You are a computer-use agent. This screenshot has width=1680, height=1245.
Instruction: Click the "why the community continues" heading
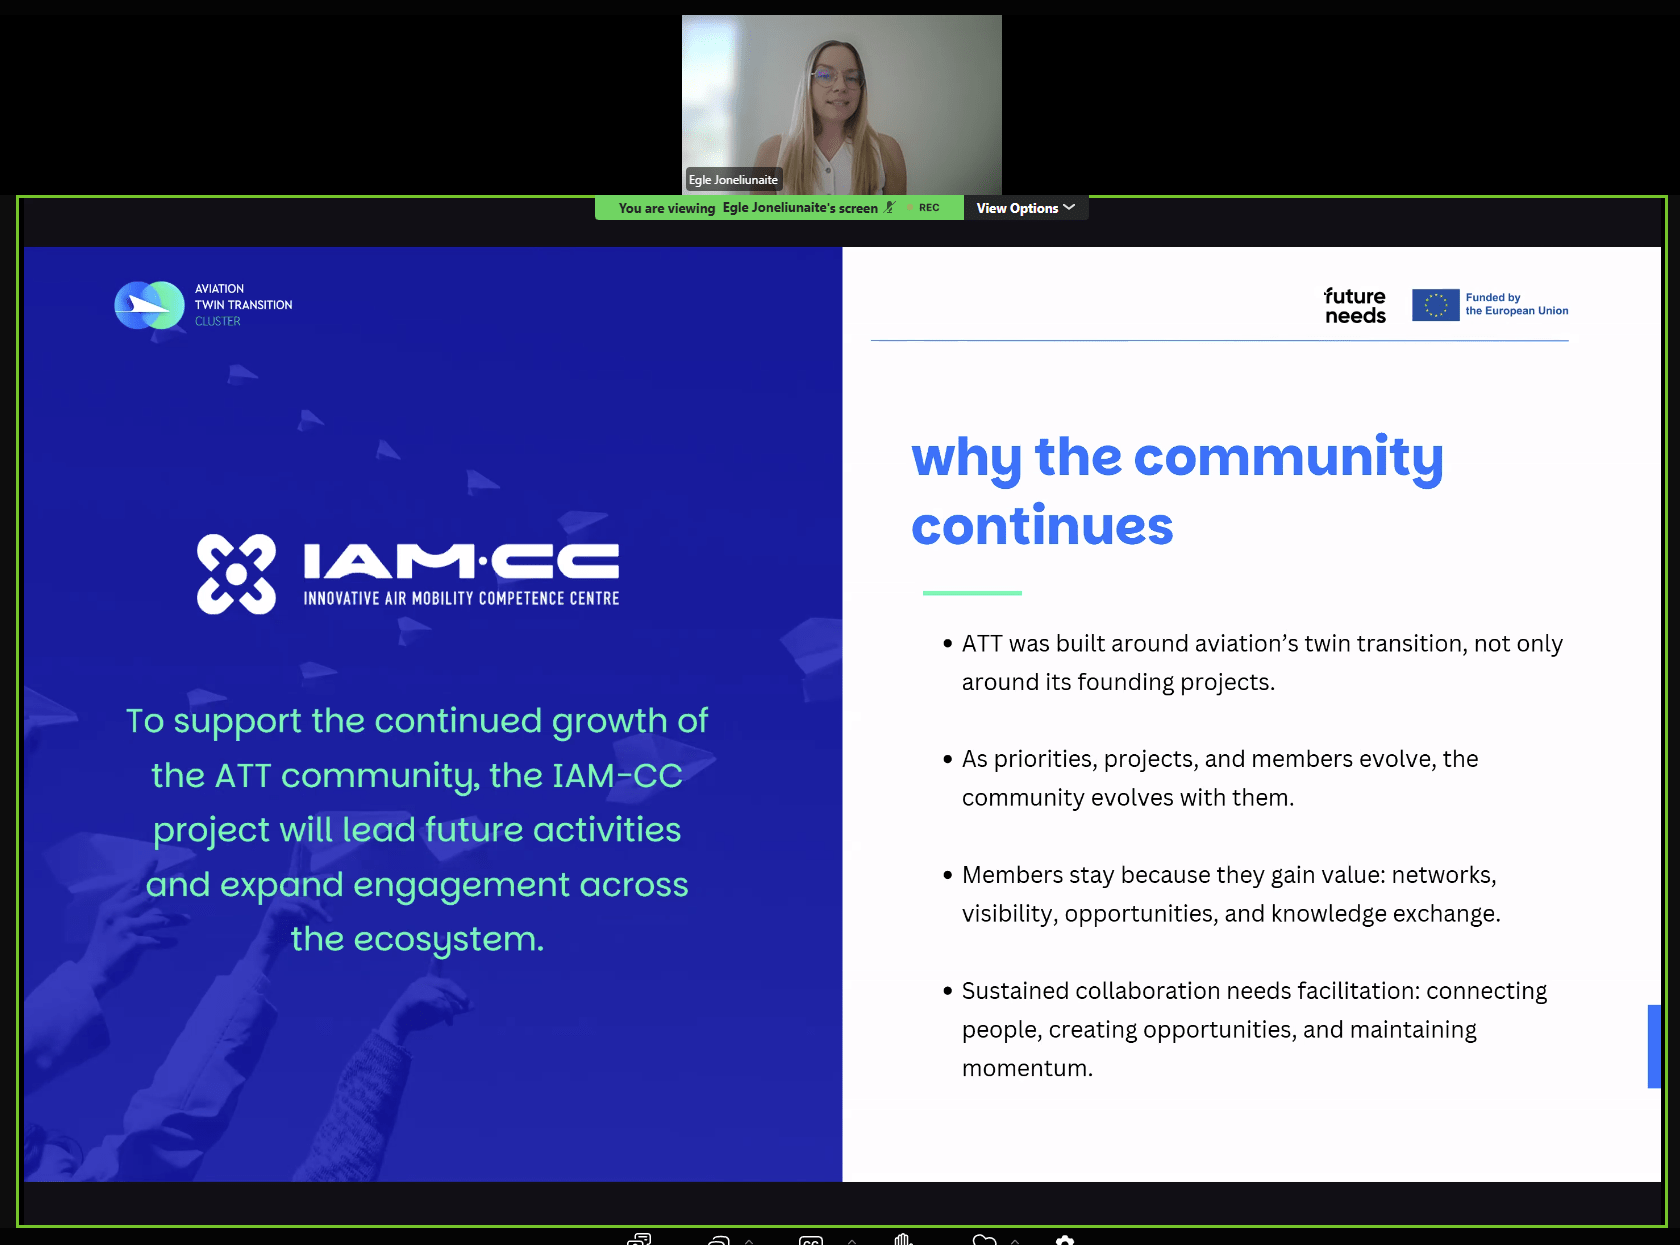1177,491
